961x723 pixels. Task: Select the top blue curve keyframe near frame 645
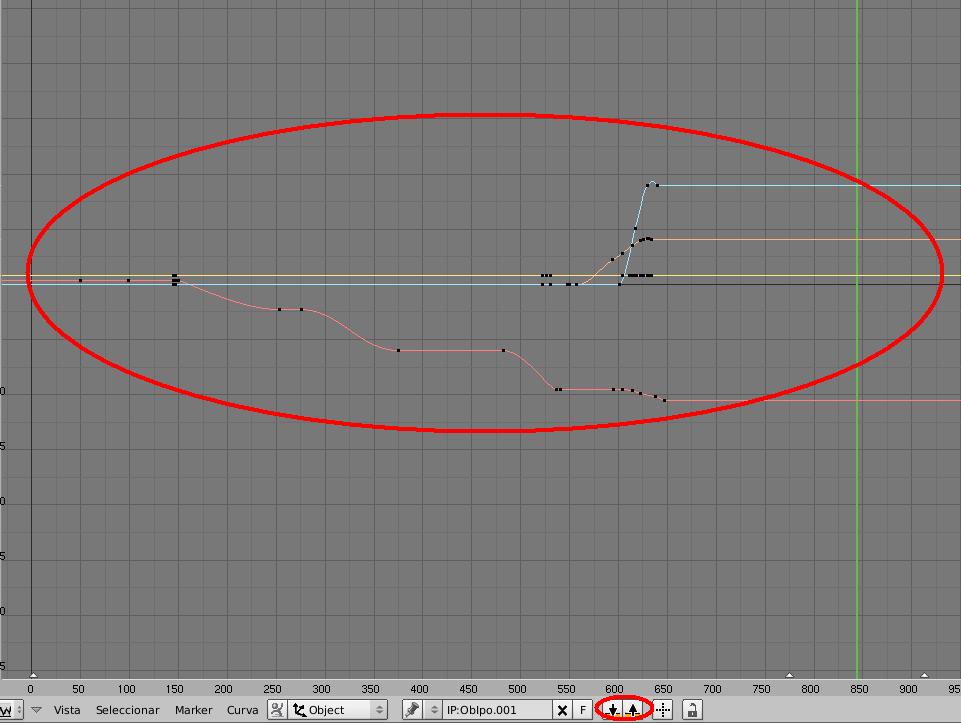pos(657,185)
